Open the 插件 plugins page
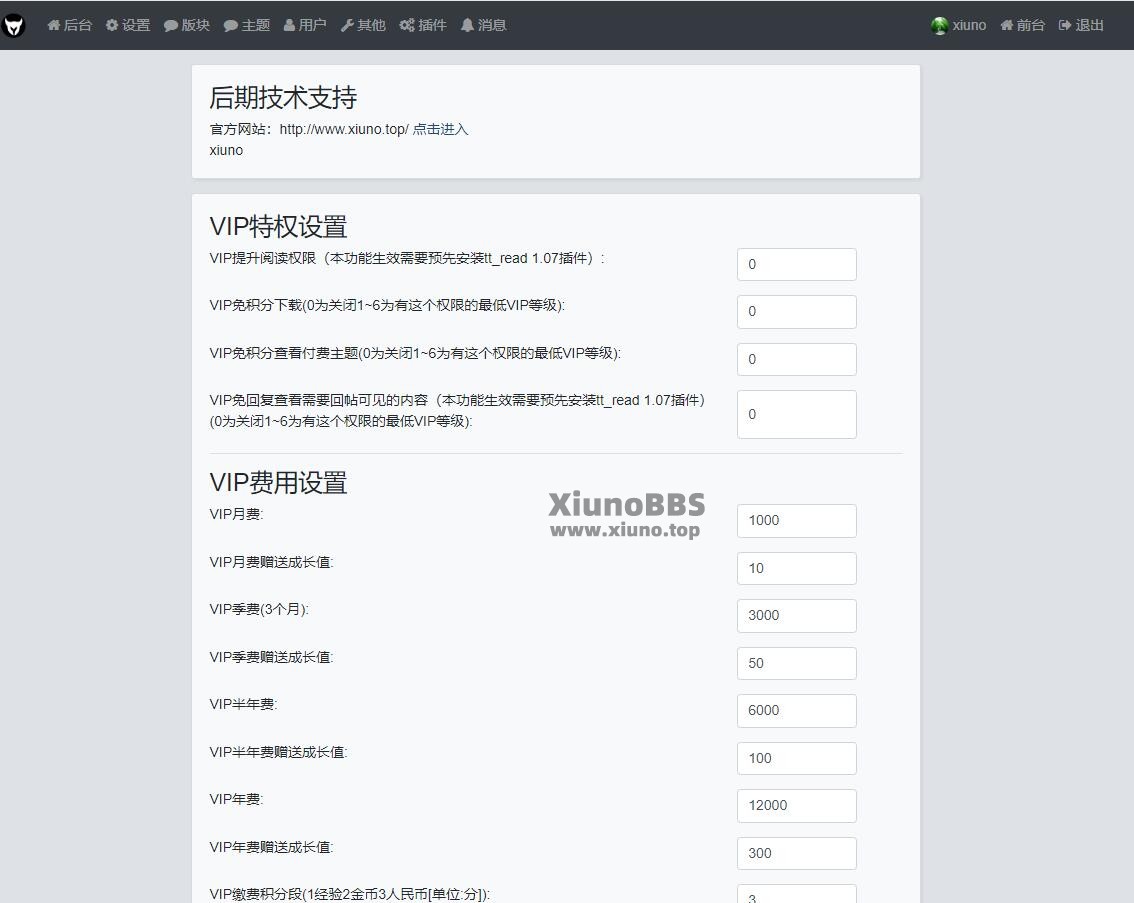 click(423, 25)
